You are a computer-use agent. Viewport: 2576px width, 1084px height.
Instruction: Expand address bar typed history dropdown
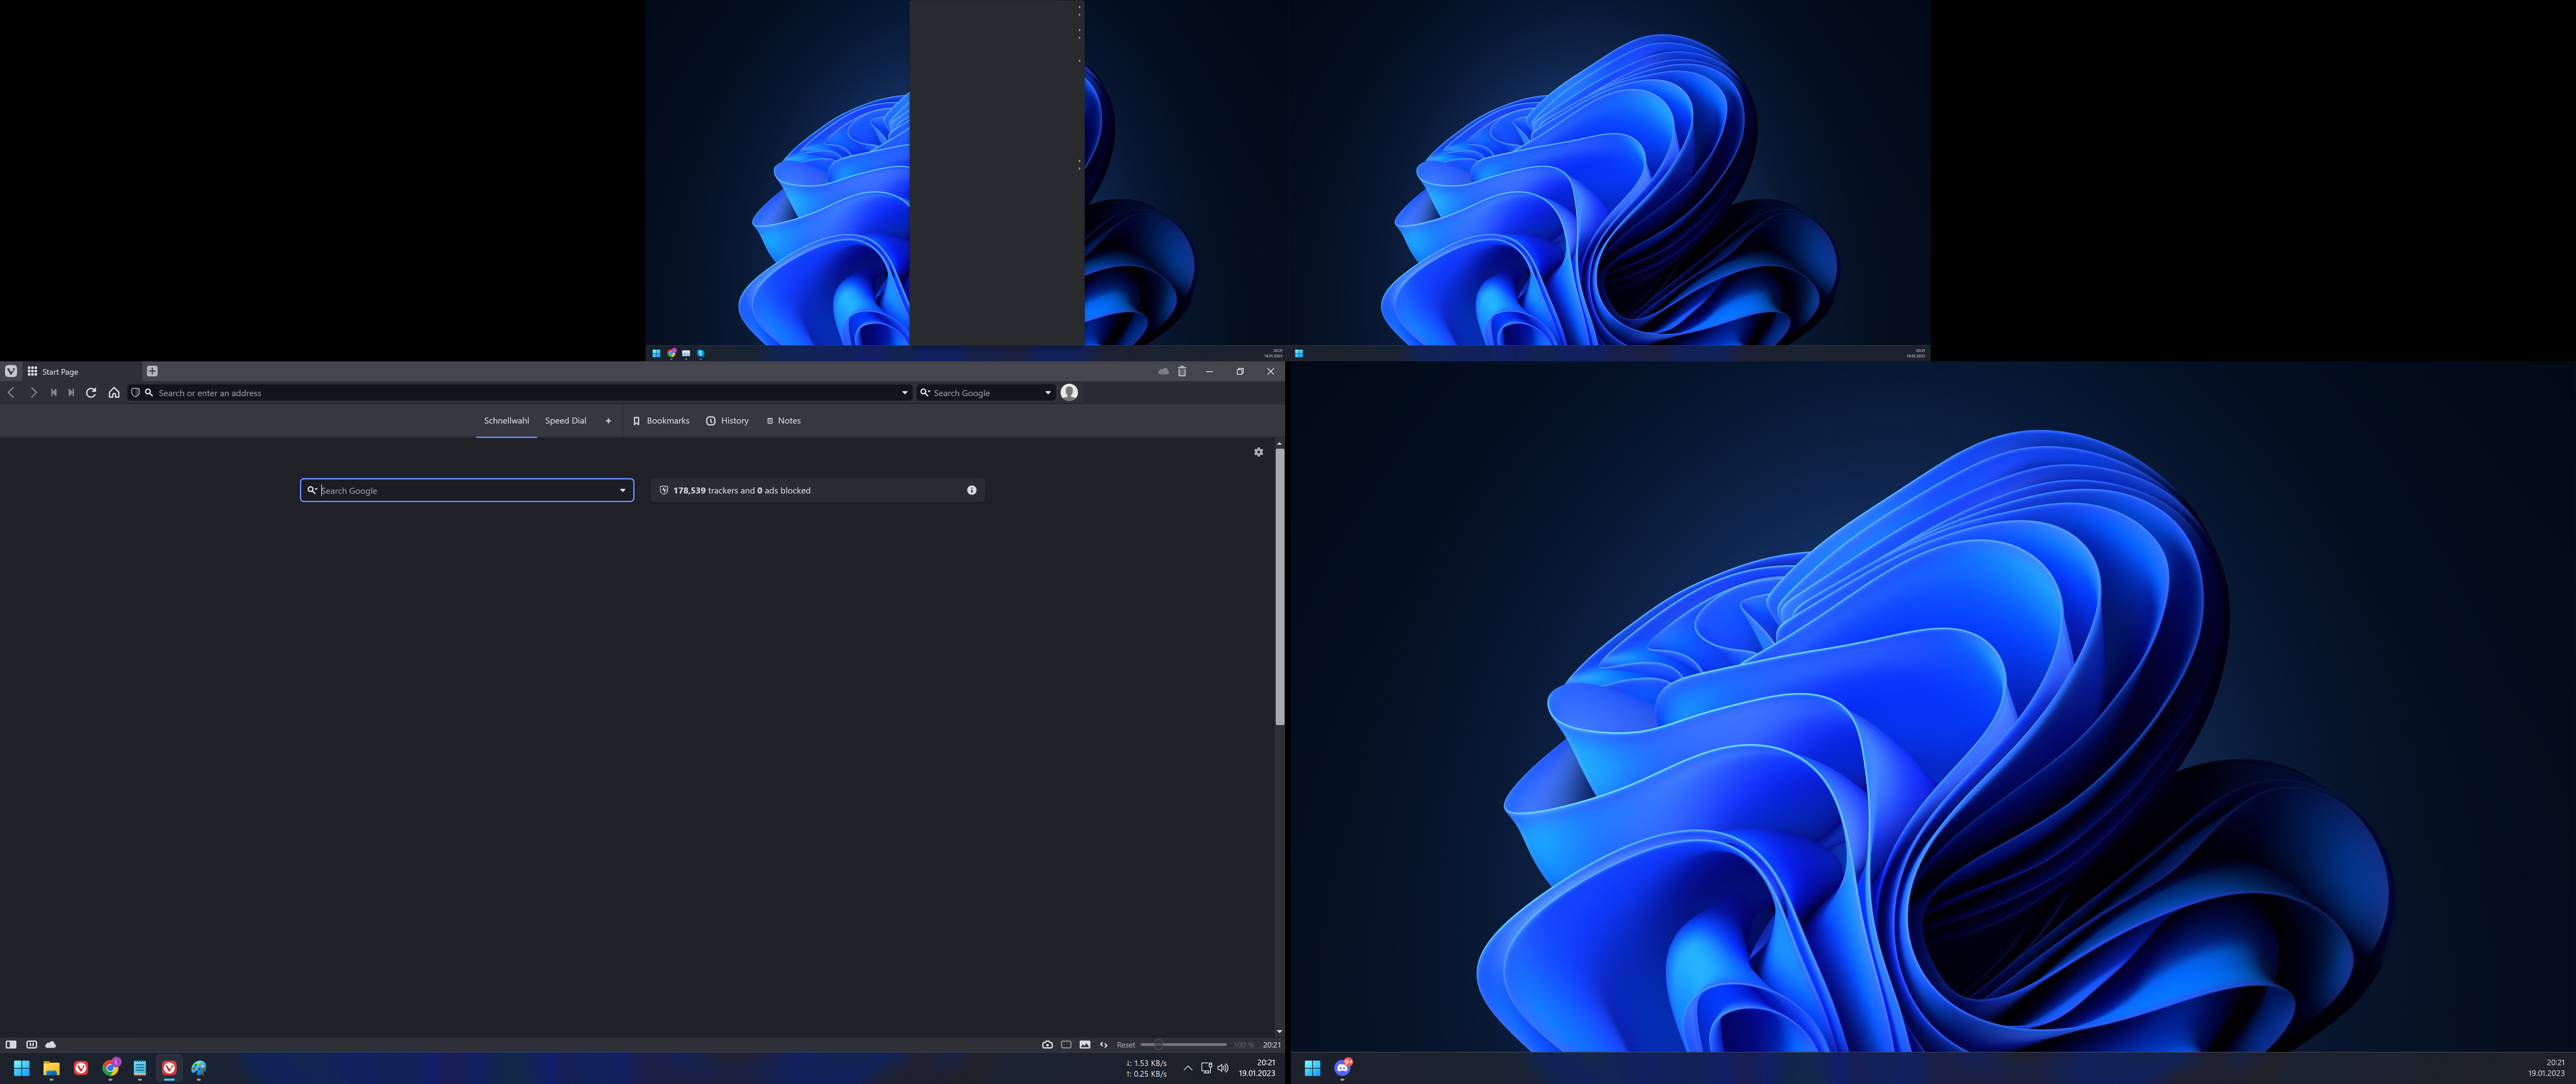point(905,393)
